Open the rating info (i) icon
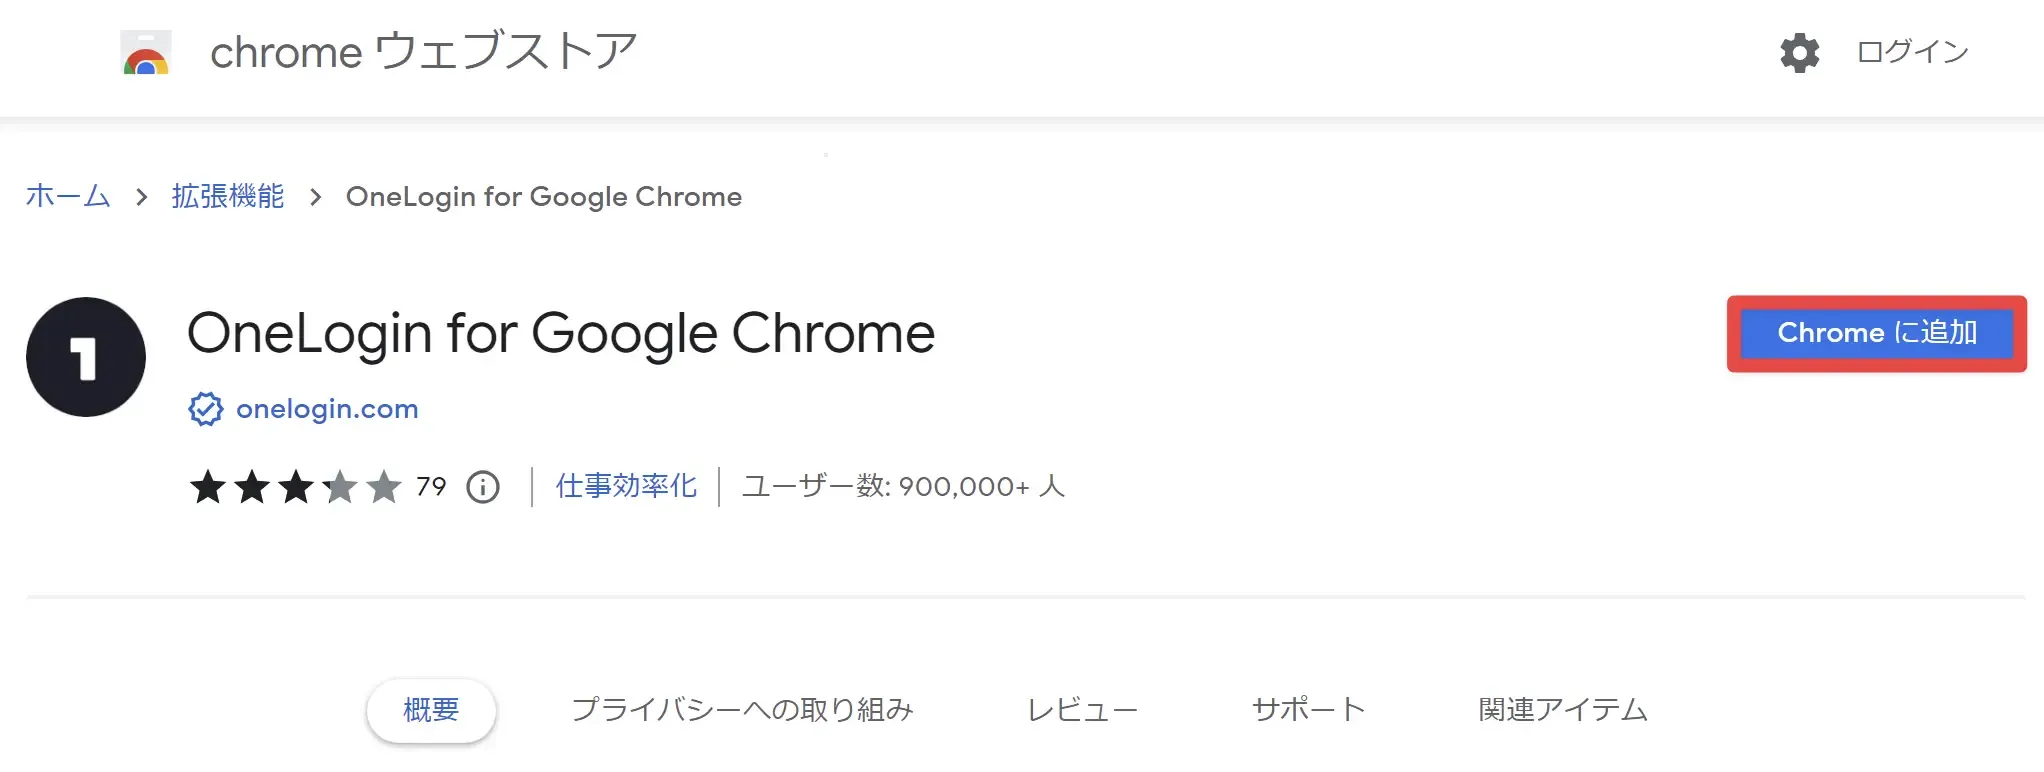The height and width of the screenshot is (772, 2044). click(482, 487)
